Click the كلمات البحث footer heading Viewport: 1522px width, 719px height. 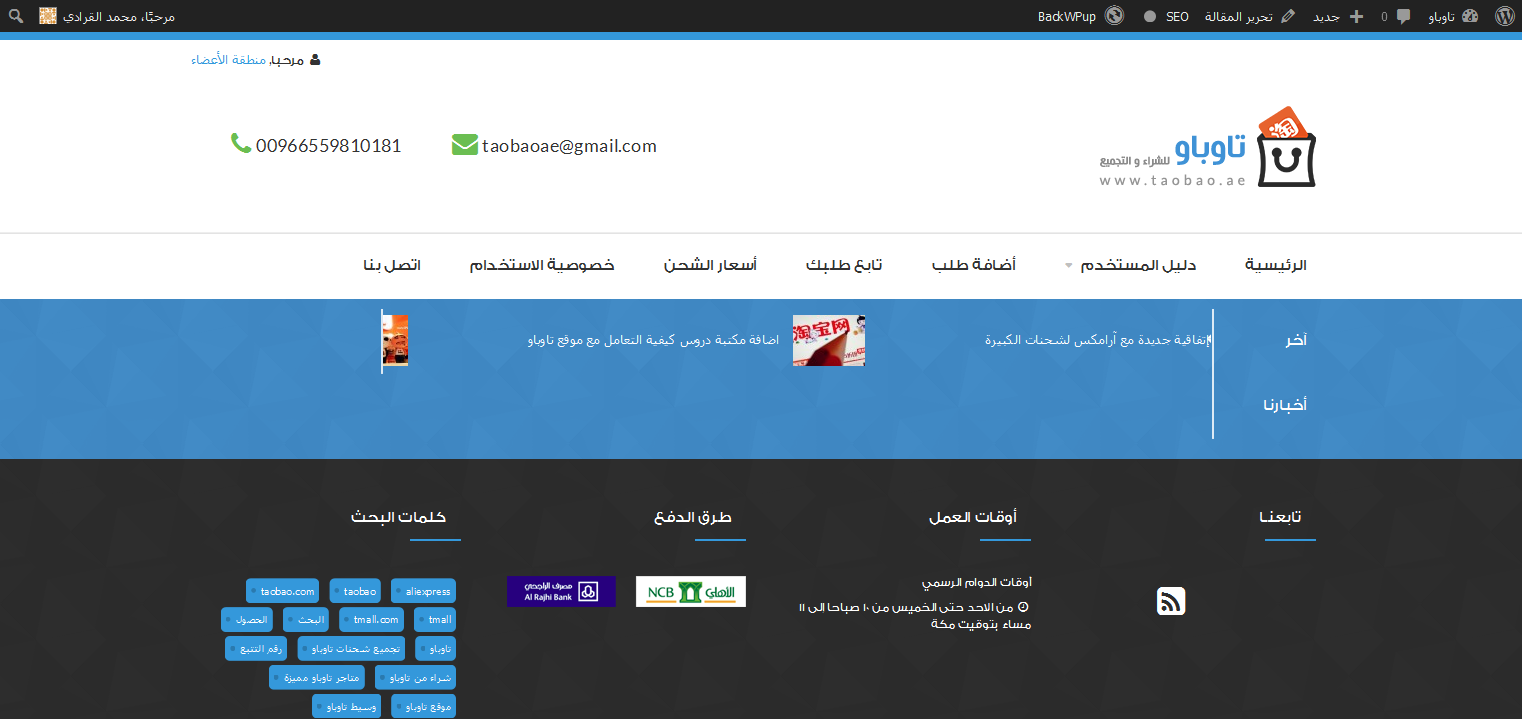398,517
